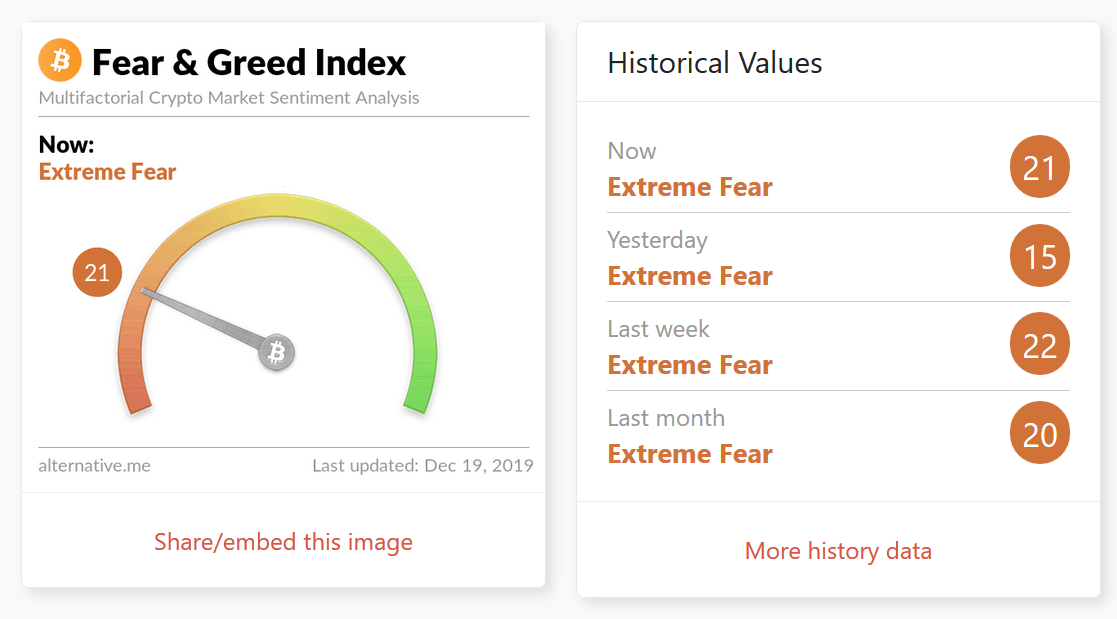Click the Yesterday value badge showing 15

tap(1040, 256)
